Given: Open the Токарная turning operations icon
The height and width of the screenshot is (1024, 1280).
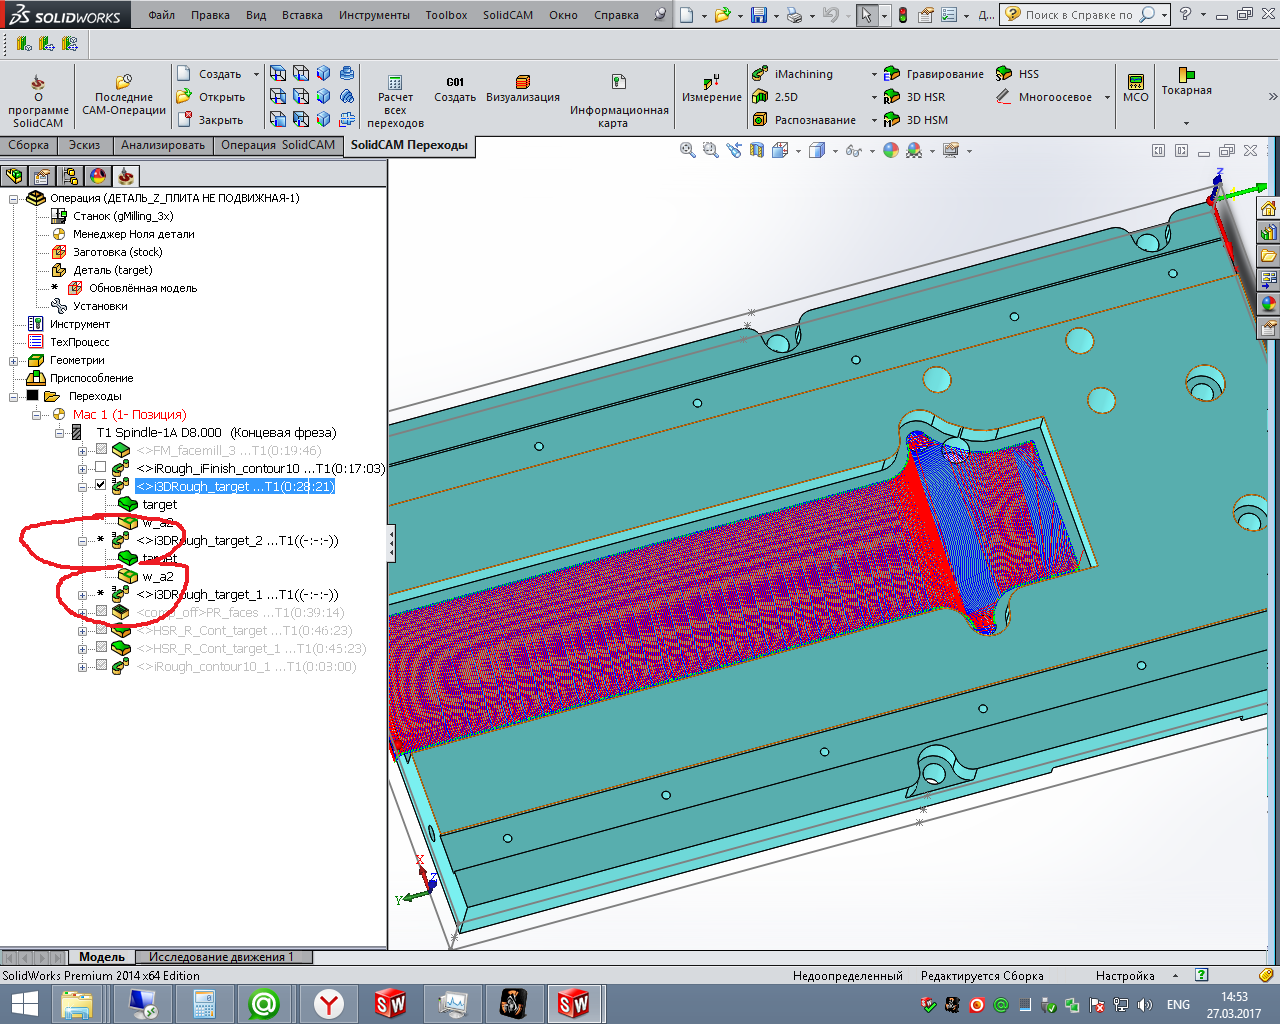Looking at the screenshot, I should point(1186,76).
